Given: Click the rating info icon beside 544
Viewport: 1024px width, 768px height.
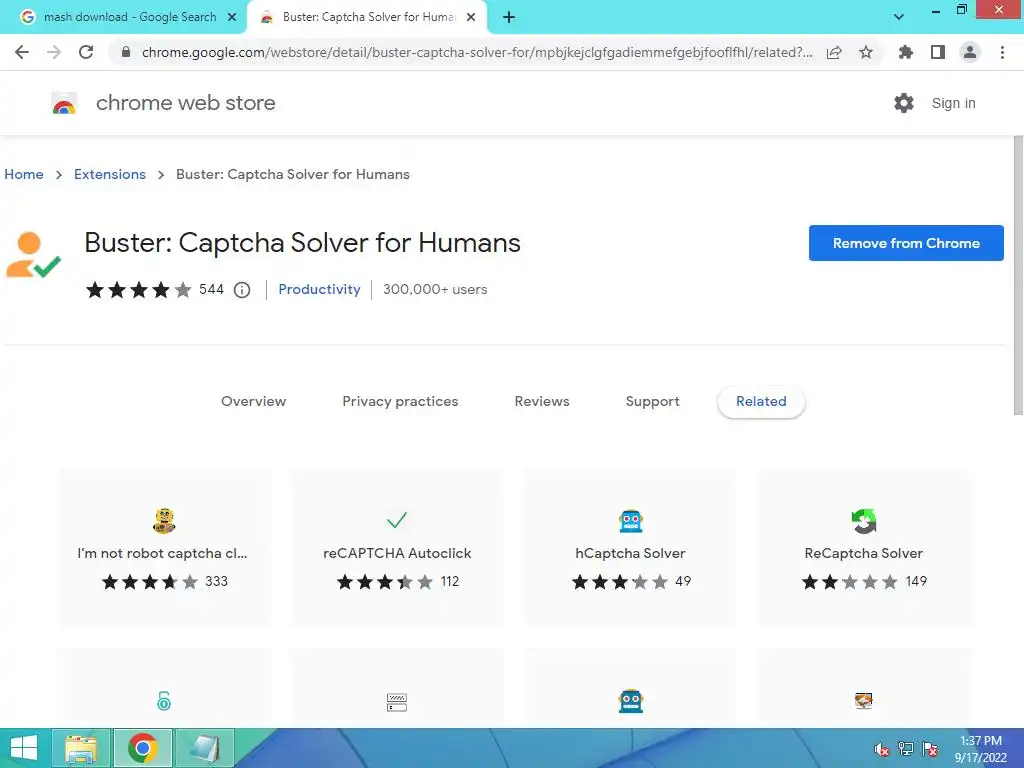Looking at the screenshot, I should tap(242, 290).
